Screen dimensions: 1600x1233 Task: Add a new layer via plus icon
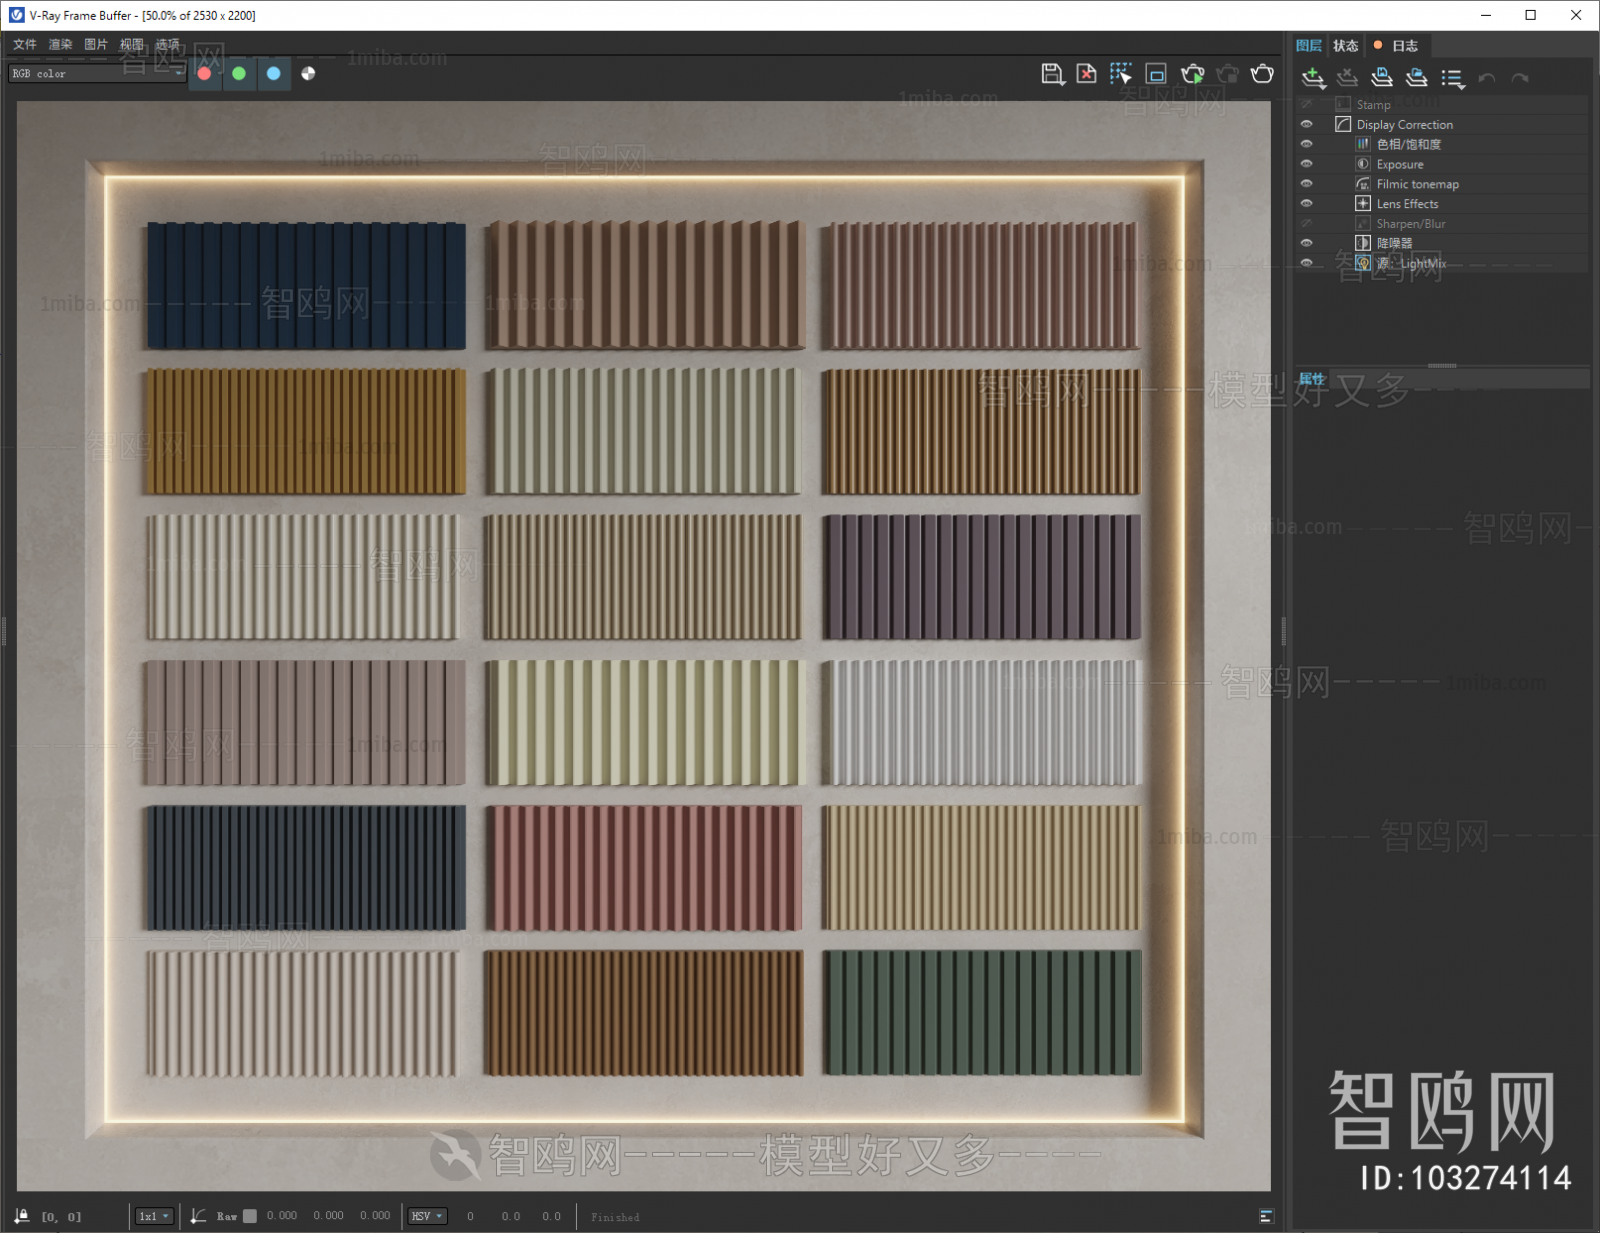point(1314,78)
